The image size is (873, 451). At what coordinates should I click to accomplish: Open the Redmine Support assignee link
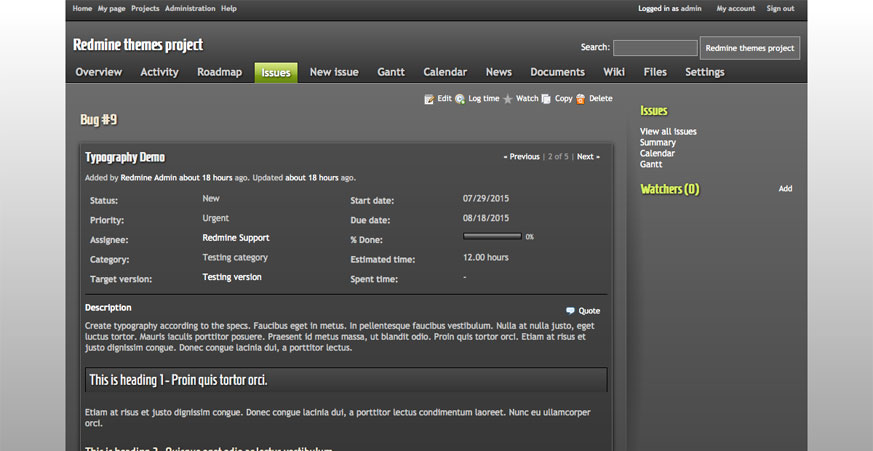tap(236, 238)
